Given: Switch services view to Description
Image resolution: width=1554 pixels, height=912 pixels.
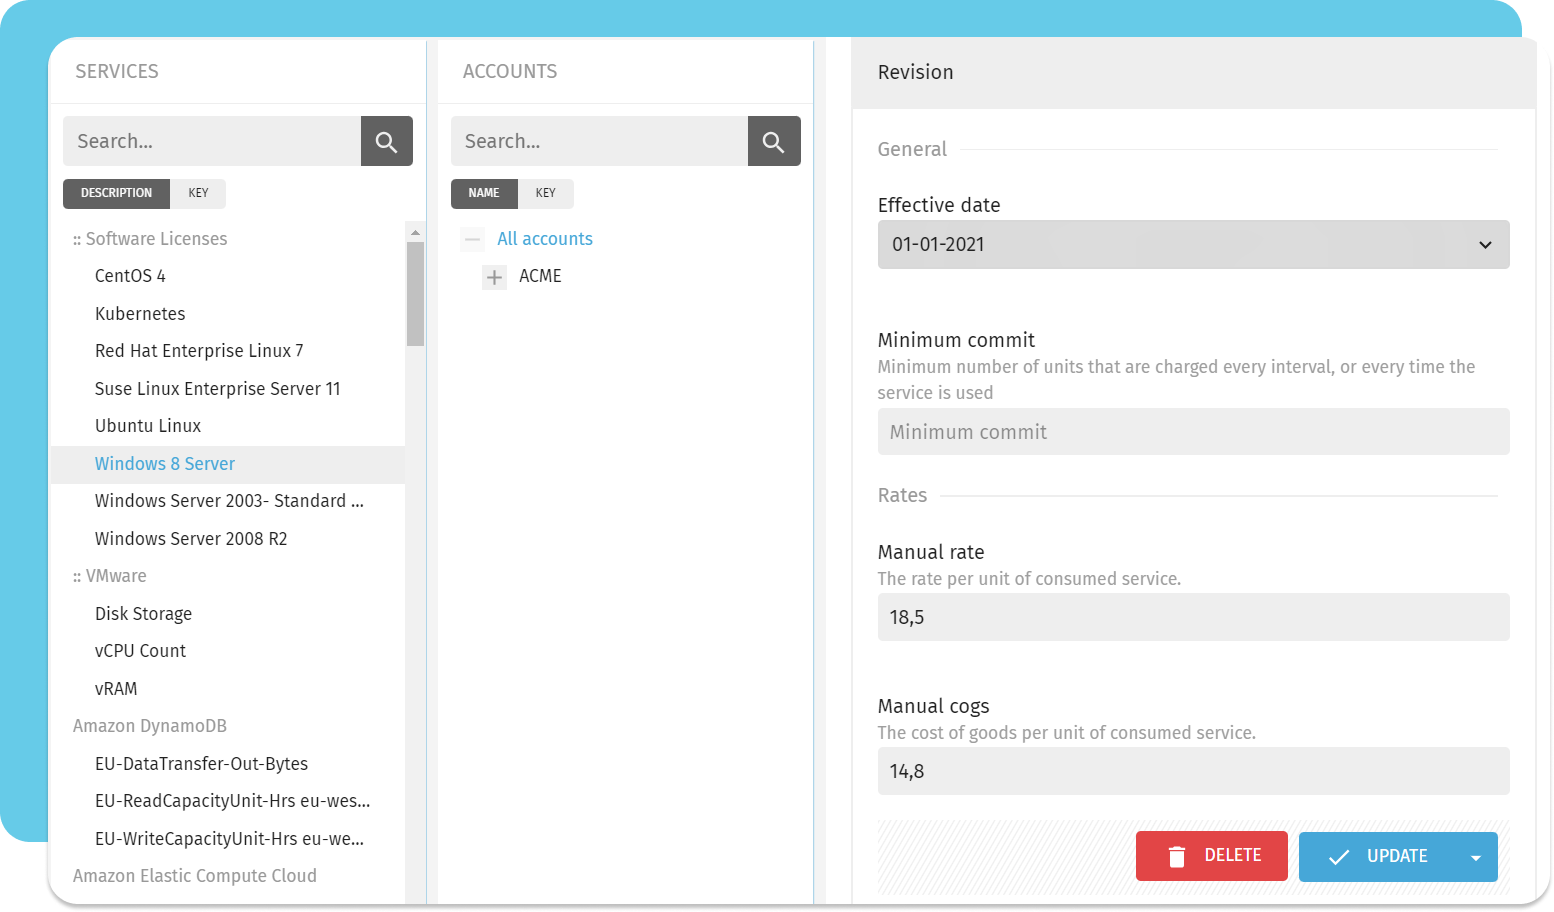Looking at the screenshot, I should coord(116,193).
